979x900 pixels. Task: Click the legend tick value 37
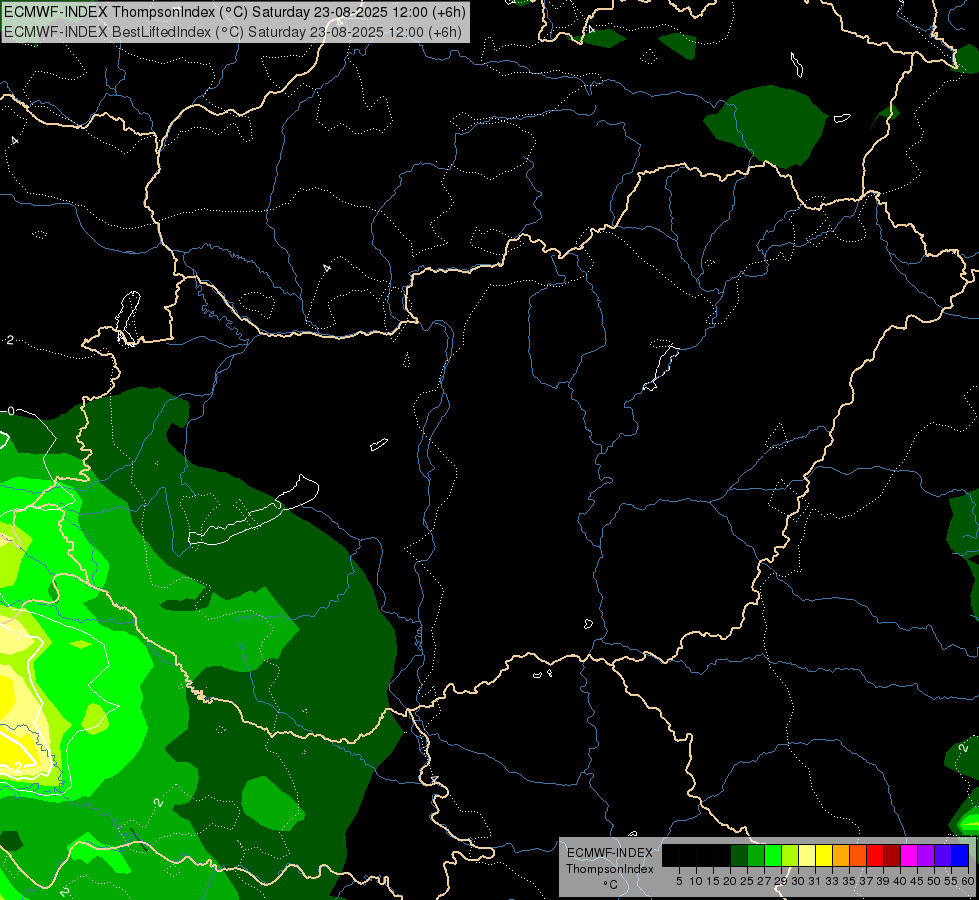click(867, 881)
